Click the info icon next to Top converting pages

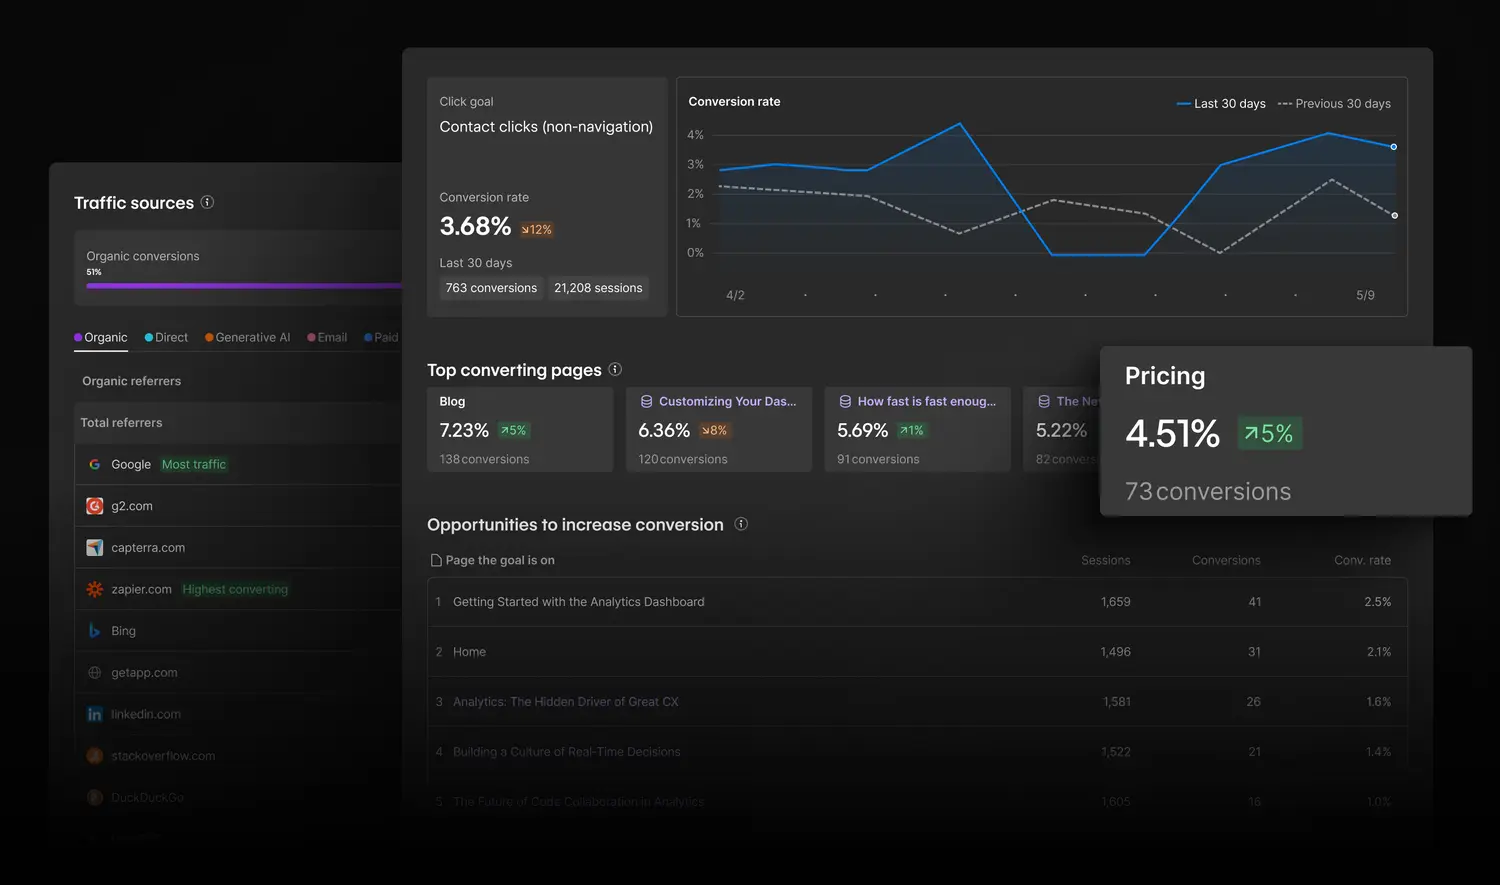click(616, 369)
